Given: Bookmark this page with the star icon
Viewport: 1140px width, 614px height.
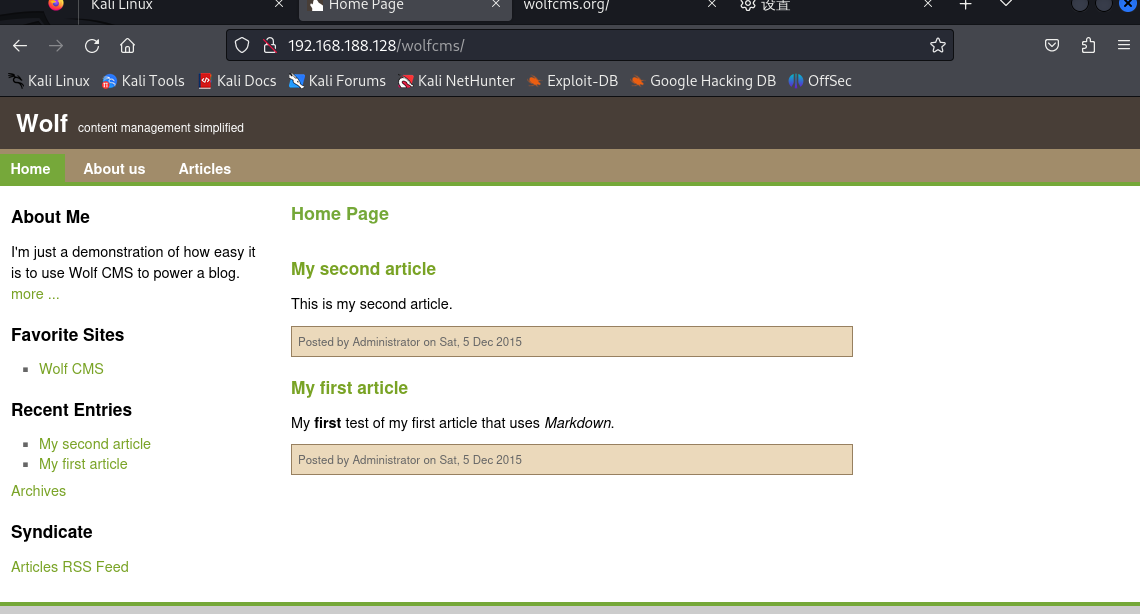Looking at the screenshot, I should tap(938, 46).
